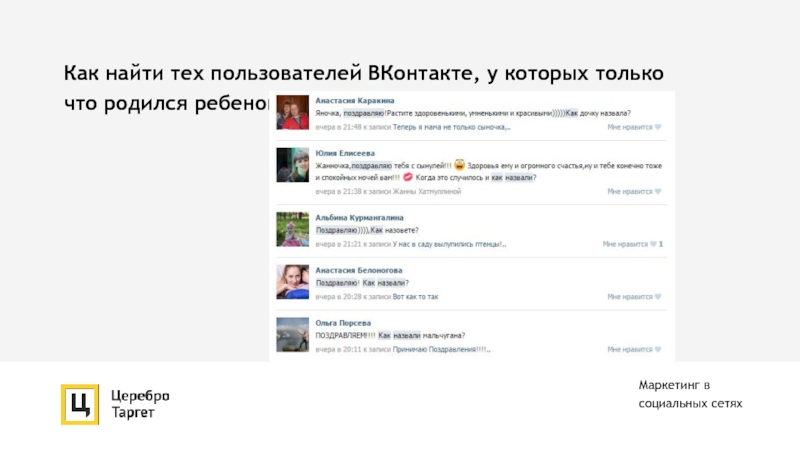
Task: Click heart icon in Альбина Курмангалина's comment row
Action: (x=653, y=244)
